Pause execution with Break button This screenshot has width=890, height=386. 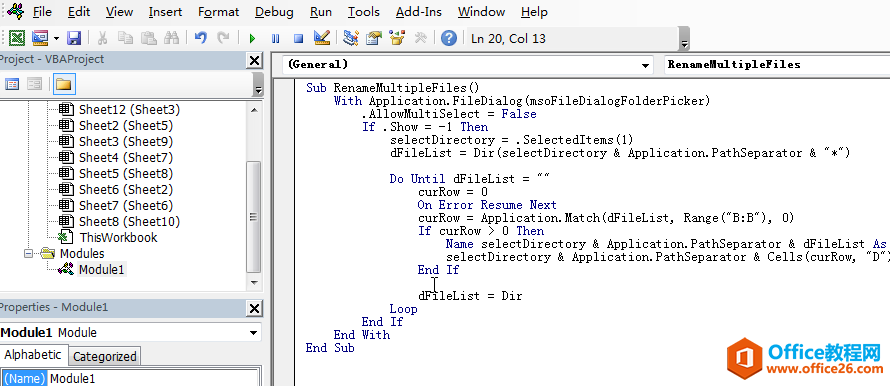click(x=276, y=38)
